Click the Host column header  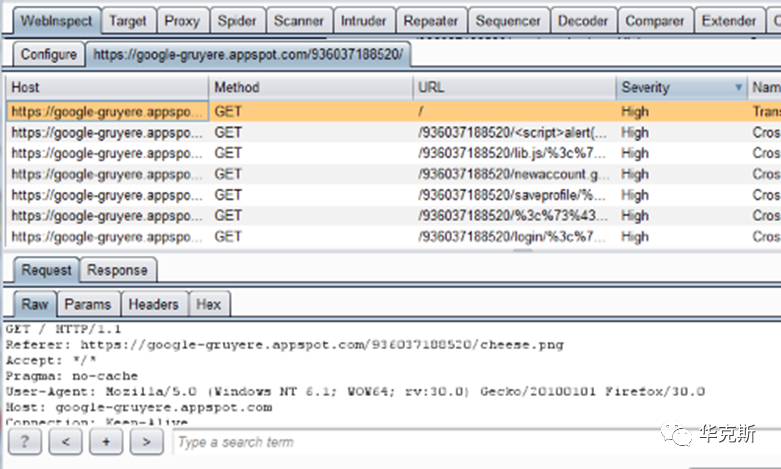tap(107, 88)
